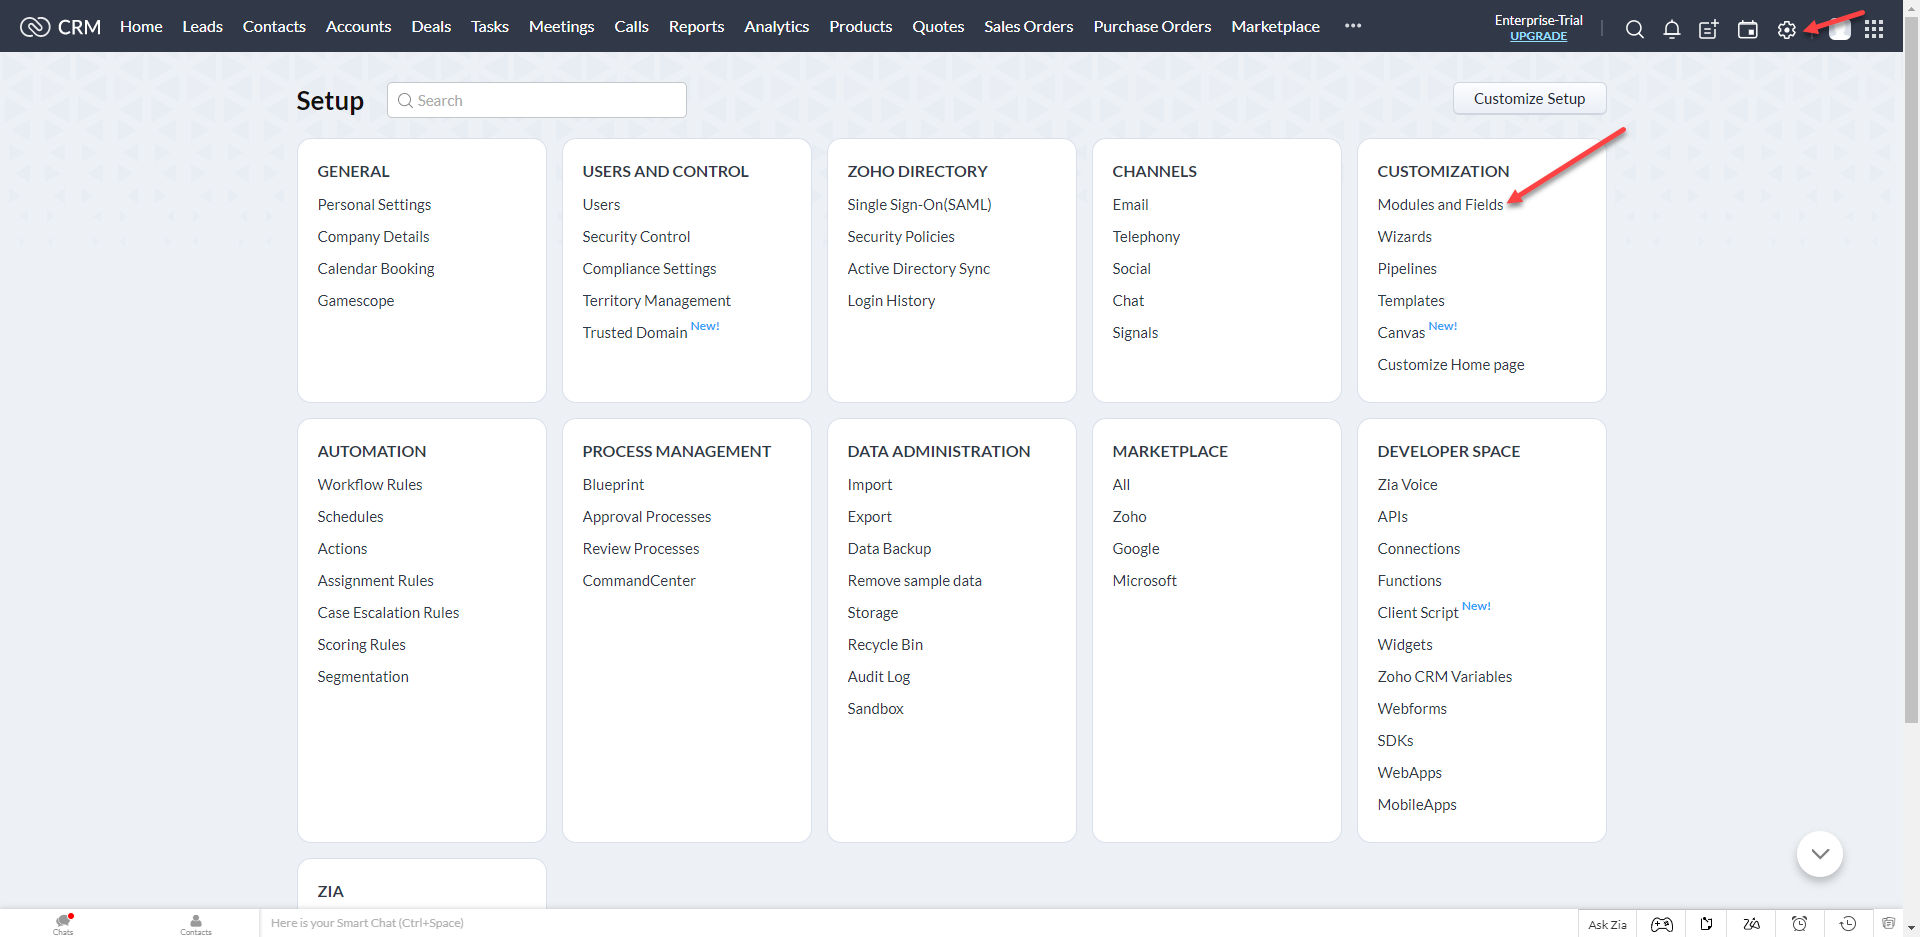The image size is (1920, 937).
Task: Click the reminders alarm clock icon
Action: click(1799, 924)
